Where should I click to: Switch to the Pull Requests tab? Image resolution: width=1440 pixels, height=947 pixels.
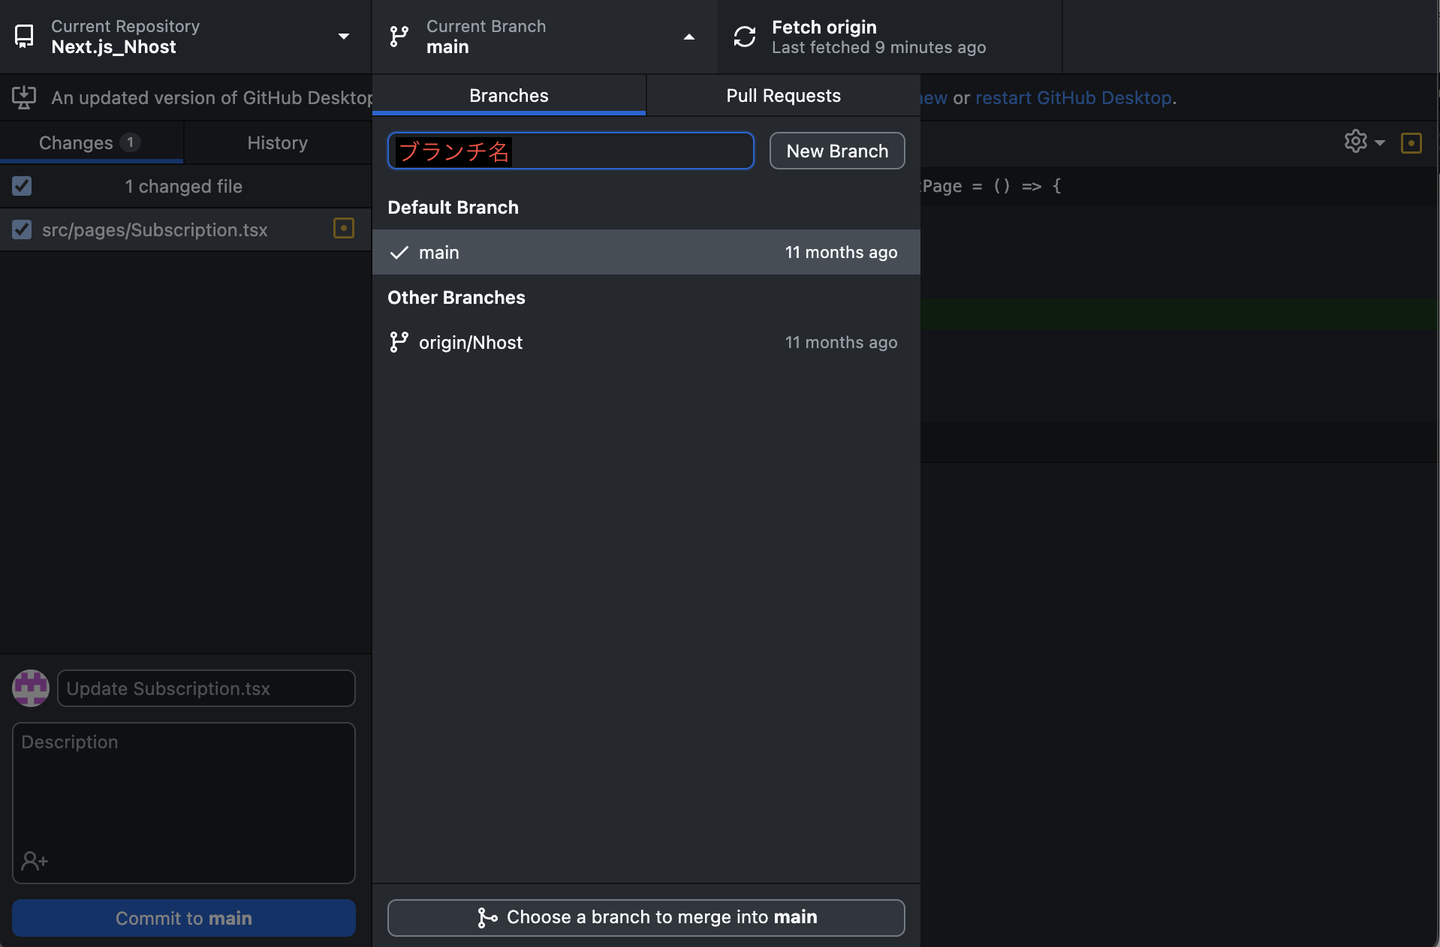783,96
